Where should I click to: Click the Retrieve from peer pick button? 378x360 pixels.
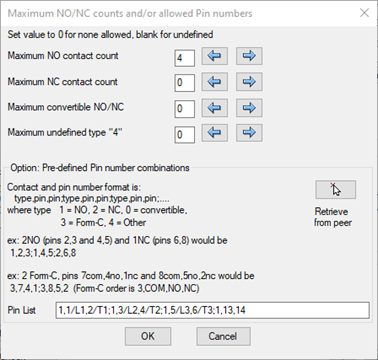tap(335, 190)
